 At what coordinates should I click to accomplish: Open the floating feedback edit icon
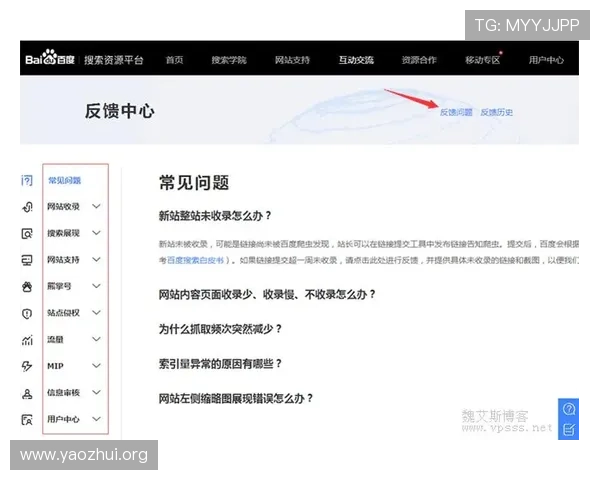coord(569,429)
